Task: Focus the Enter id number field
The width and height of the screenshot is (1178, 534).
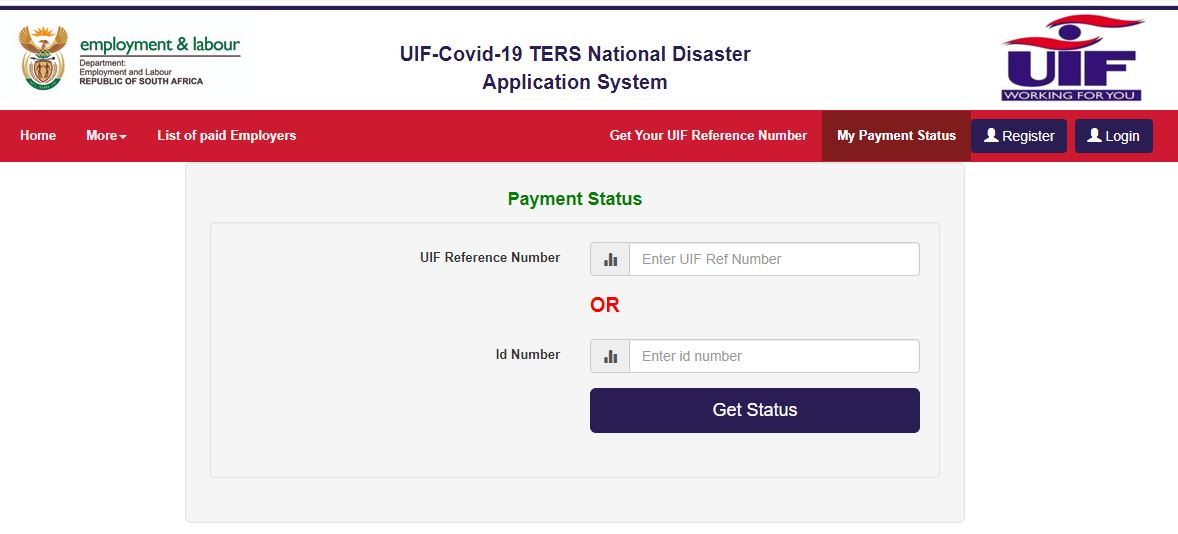Action: [x=773, y=356]
